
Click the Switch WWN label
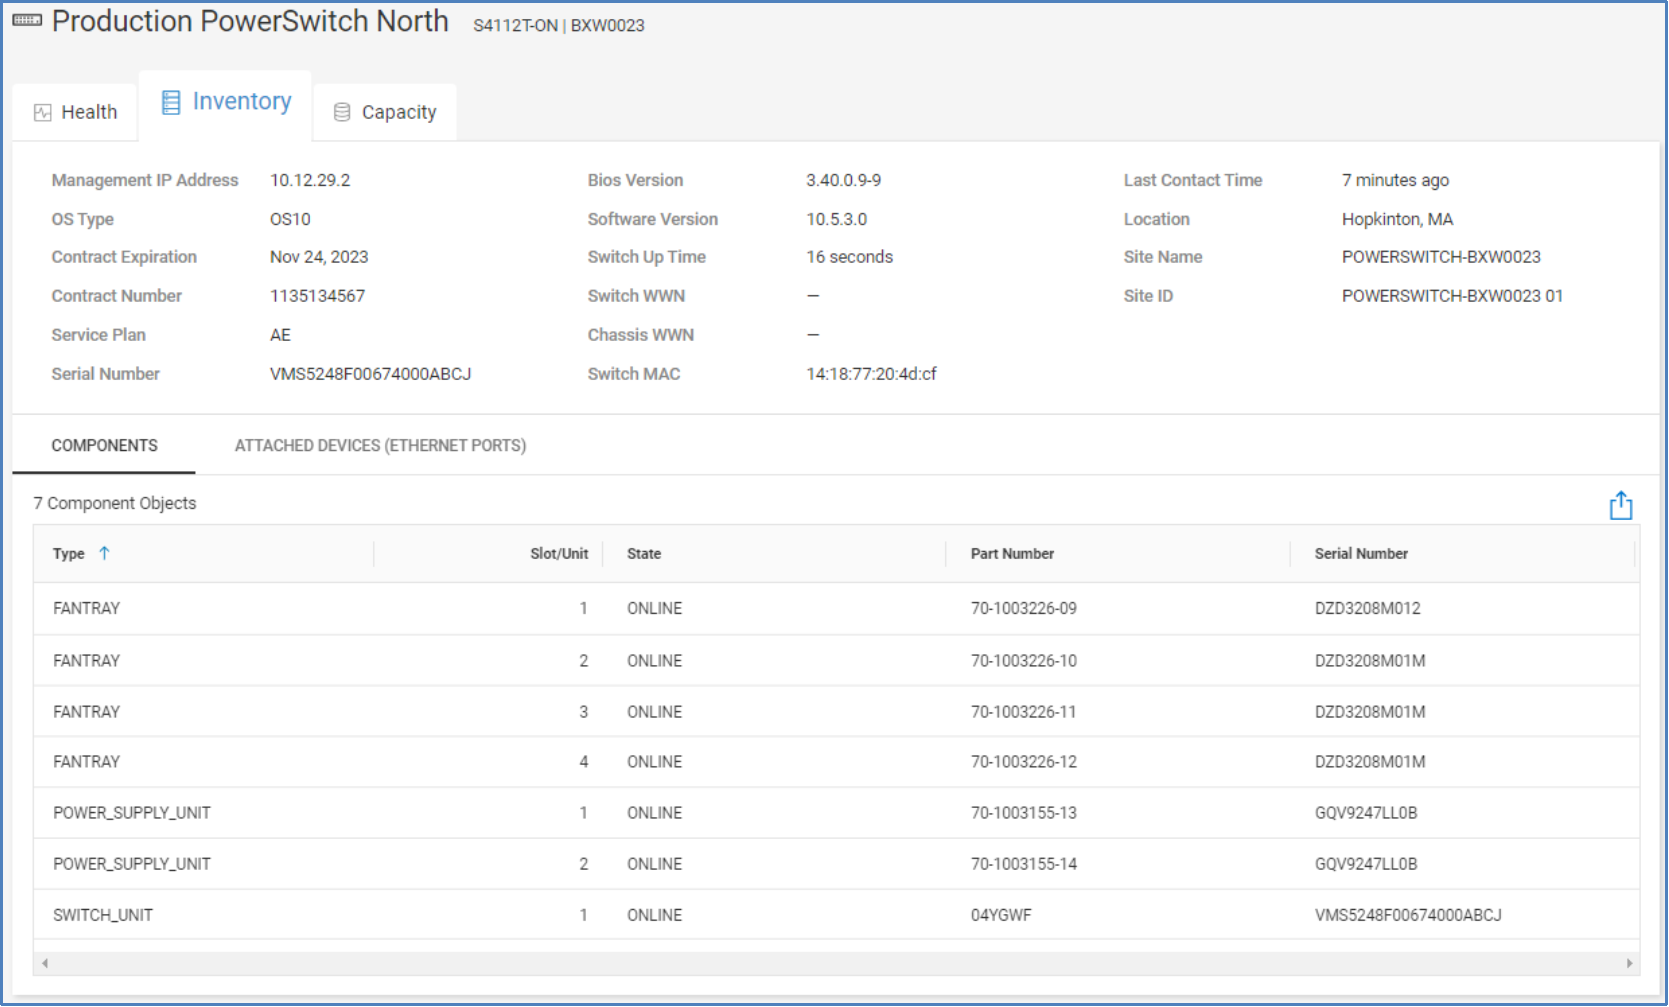click(x=636, y=296)
